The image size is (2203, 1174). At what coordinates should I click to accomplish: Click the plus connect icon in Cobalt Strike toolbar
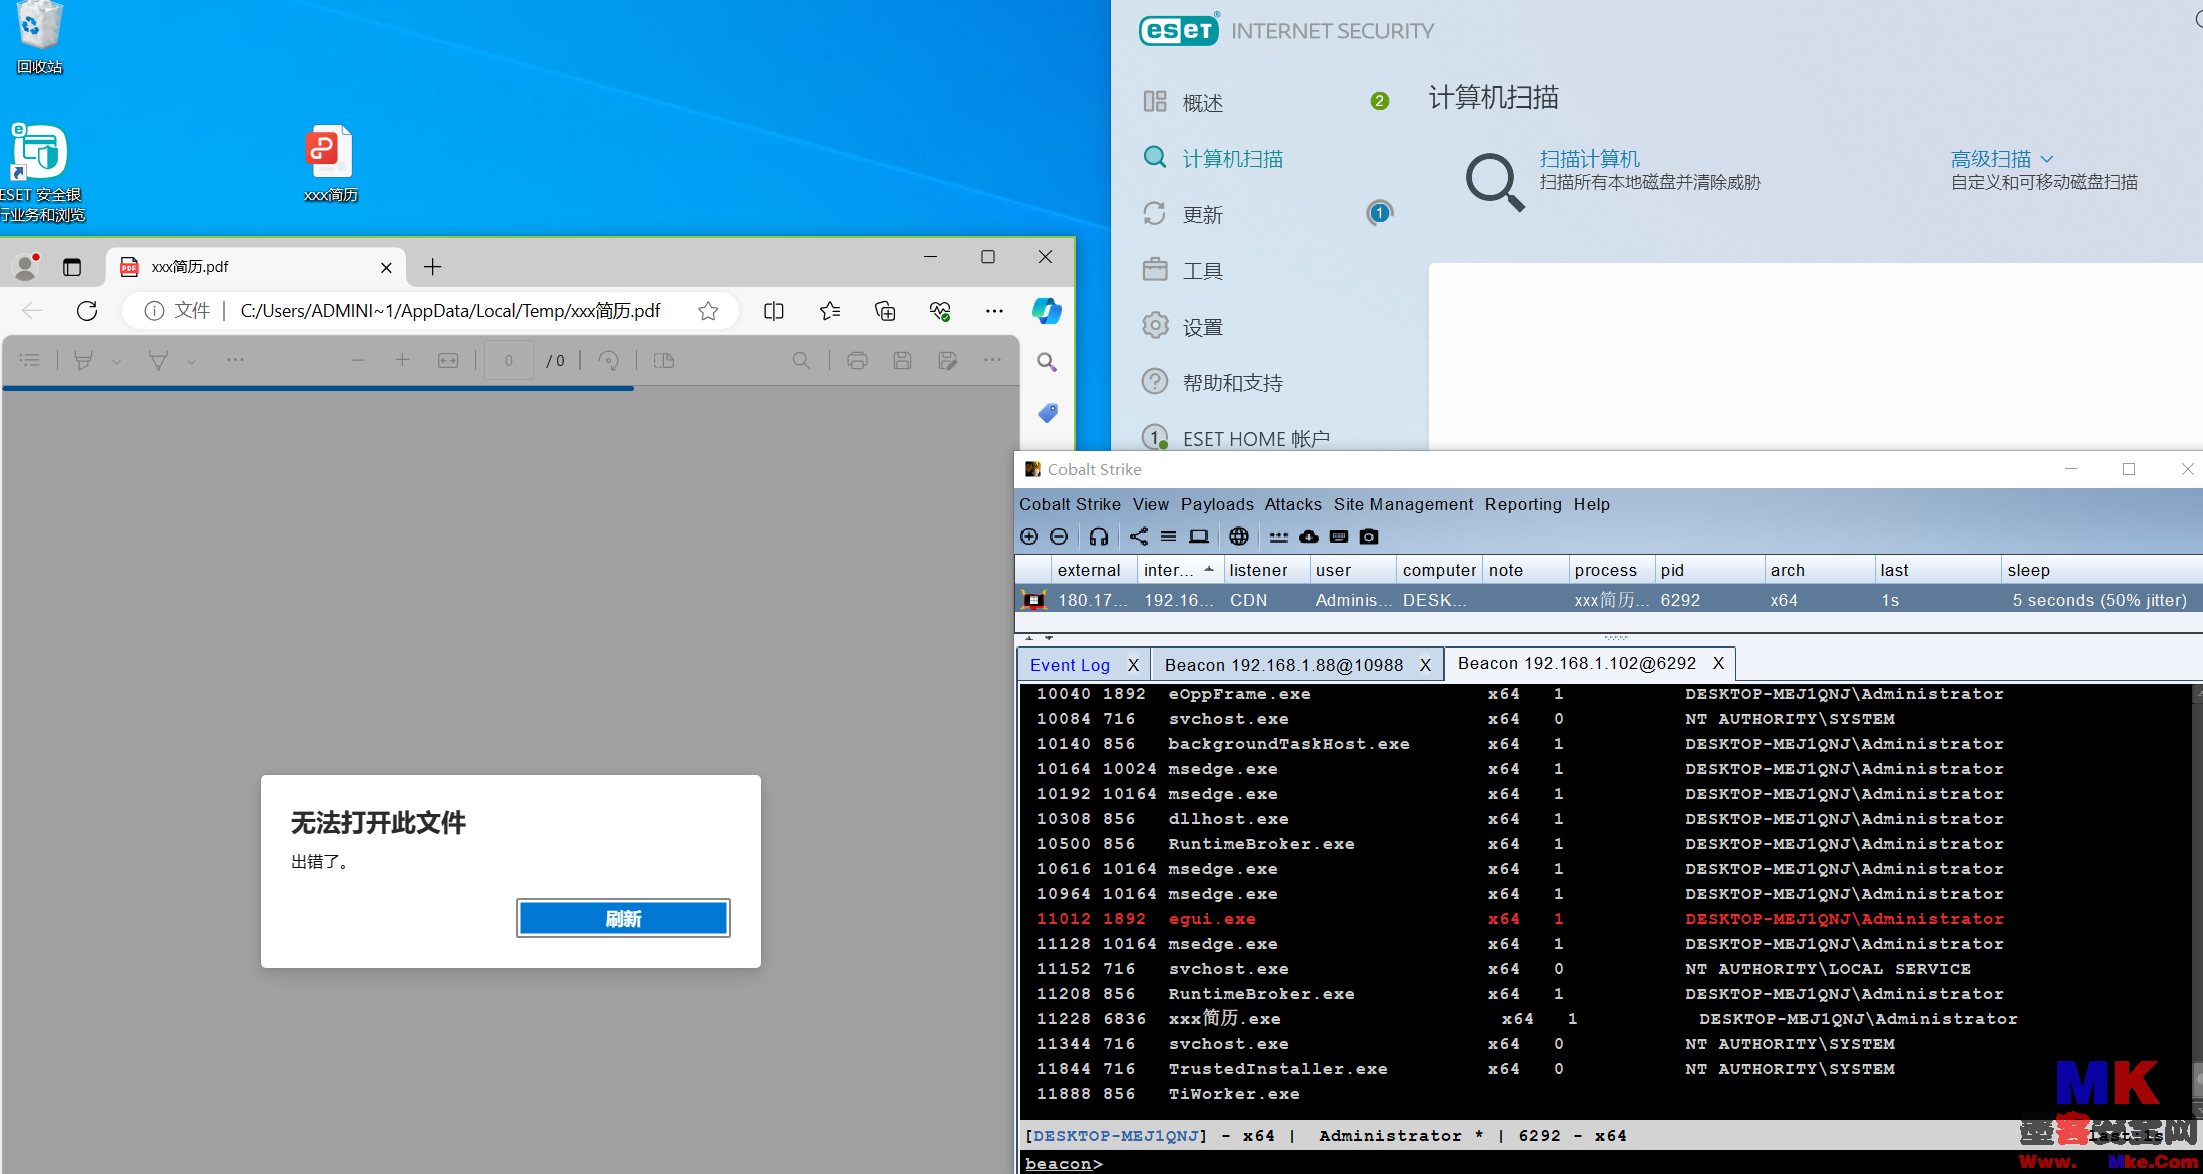click(x=1029, y=537)
